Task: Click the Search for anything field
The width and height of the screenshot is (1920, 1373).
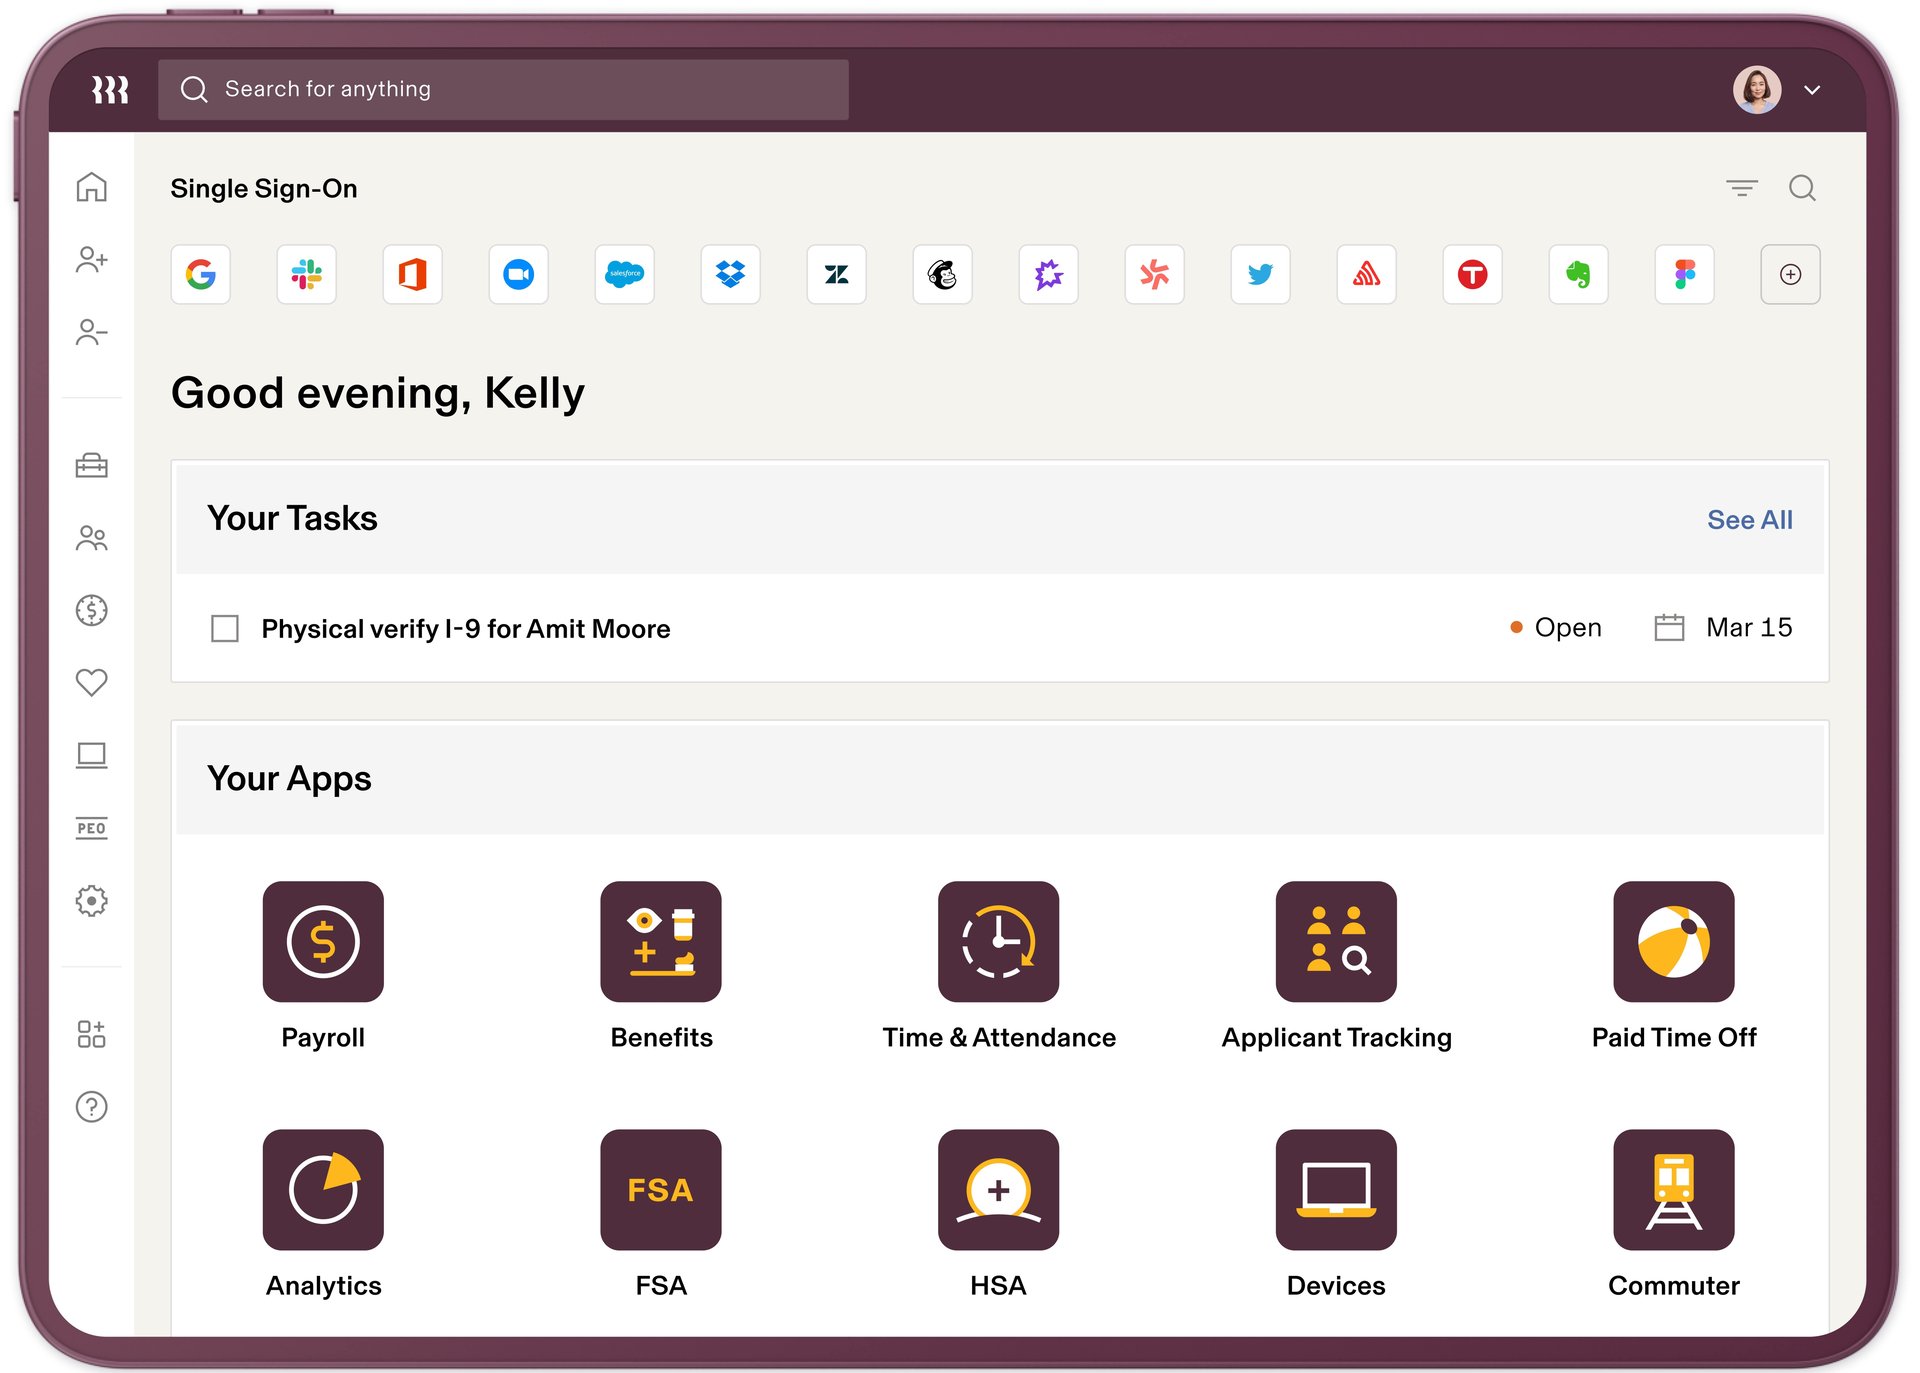Action: [x=503, y=90]
